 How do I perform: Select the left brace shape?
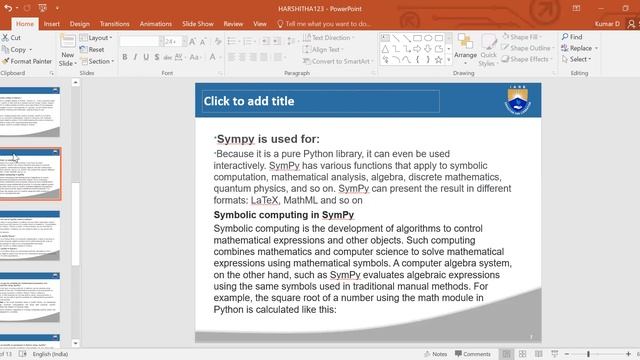pyautogui.click(x=417, y=60)
